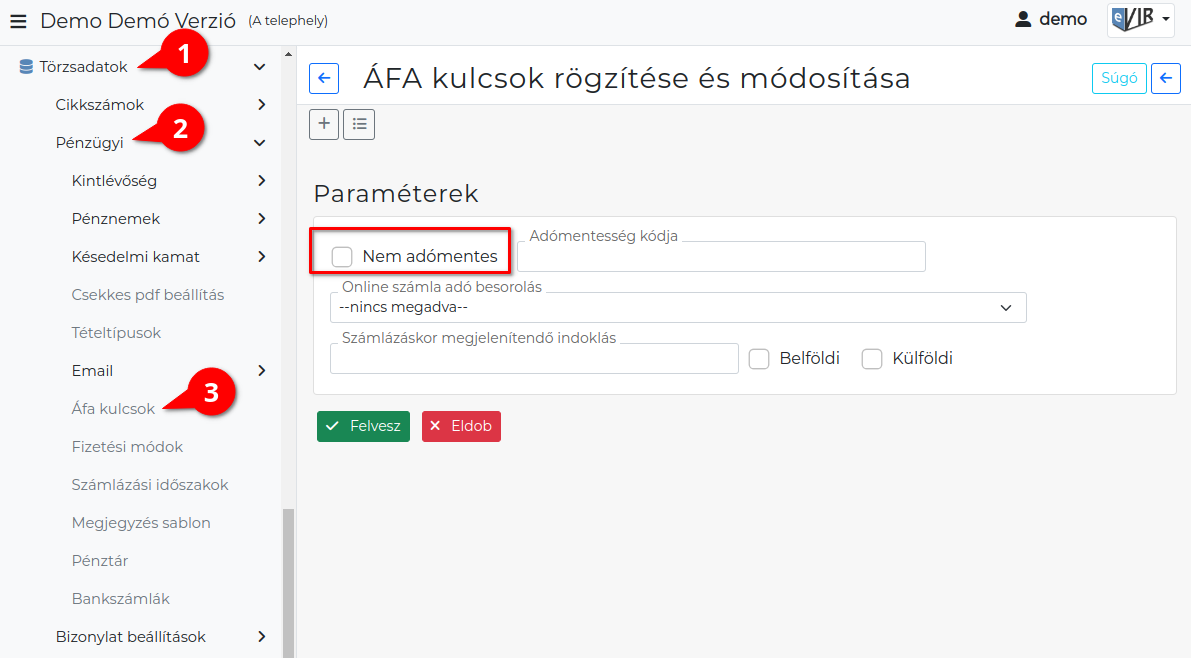Click the demo username text

1063,20
